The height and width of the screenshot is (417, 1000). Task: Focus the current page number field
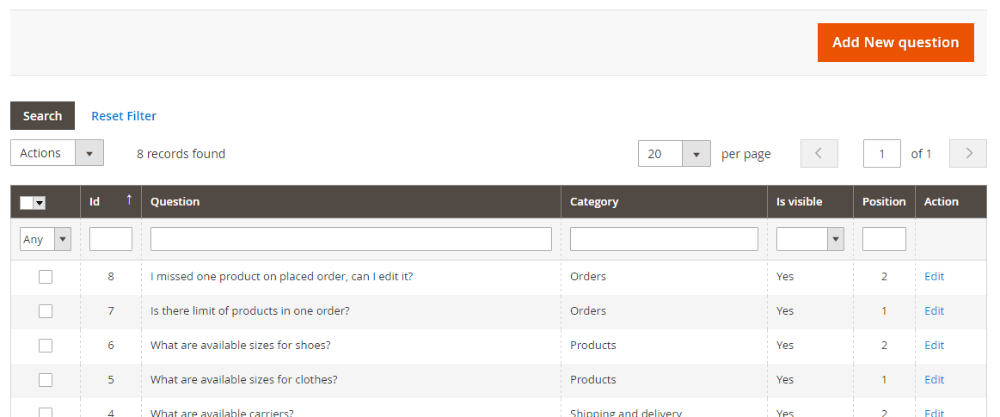(x=881, y=154)
